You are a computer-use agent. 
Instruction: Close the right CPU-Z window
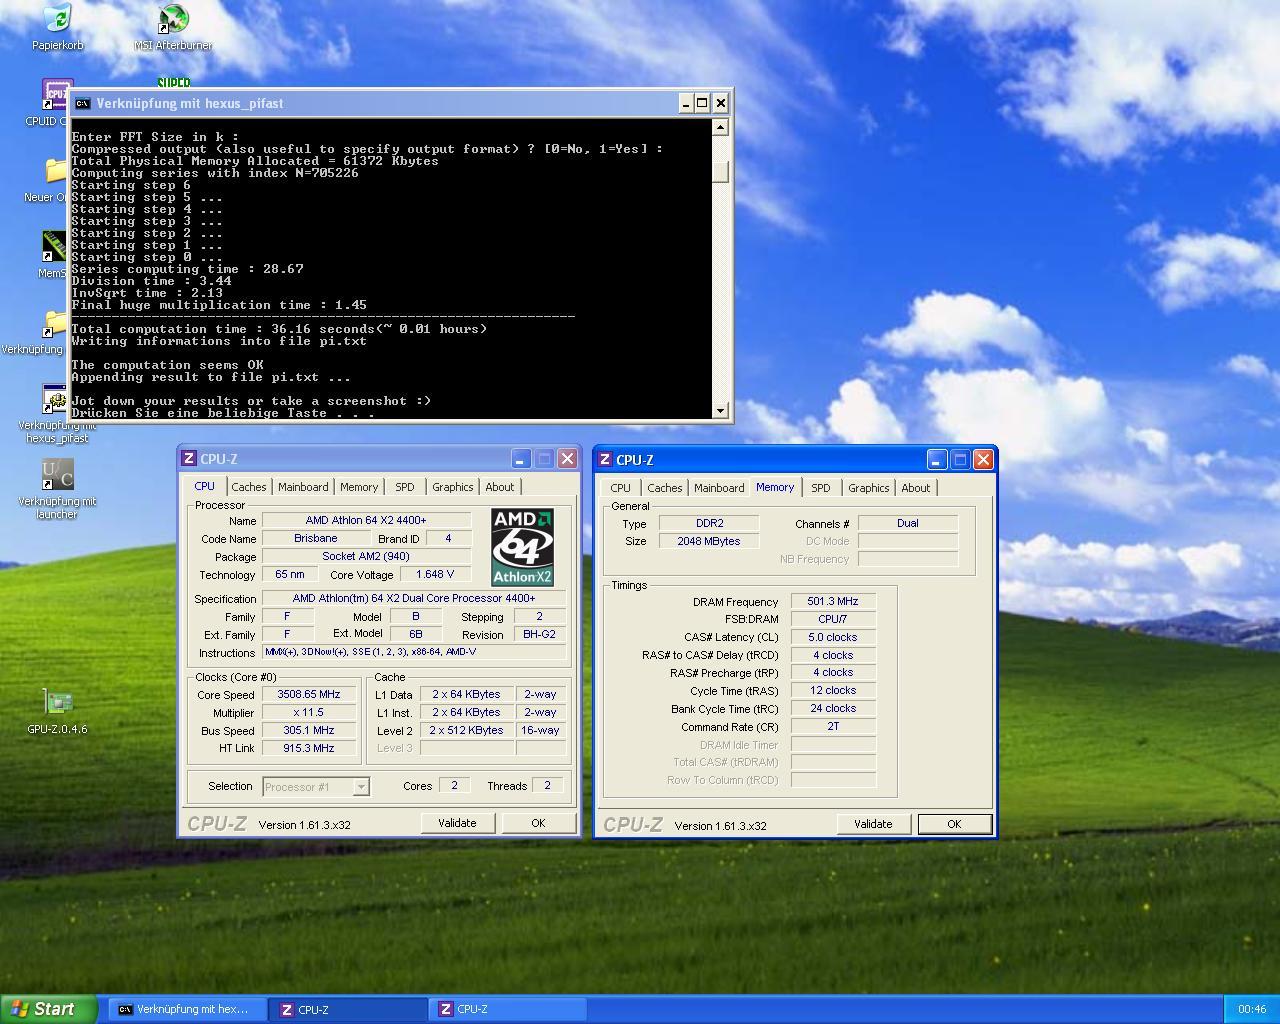point(983,460)
